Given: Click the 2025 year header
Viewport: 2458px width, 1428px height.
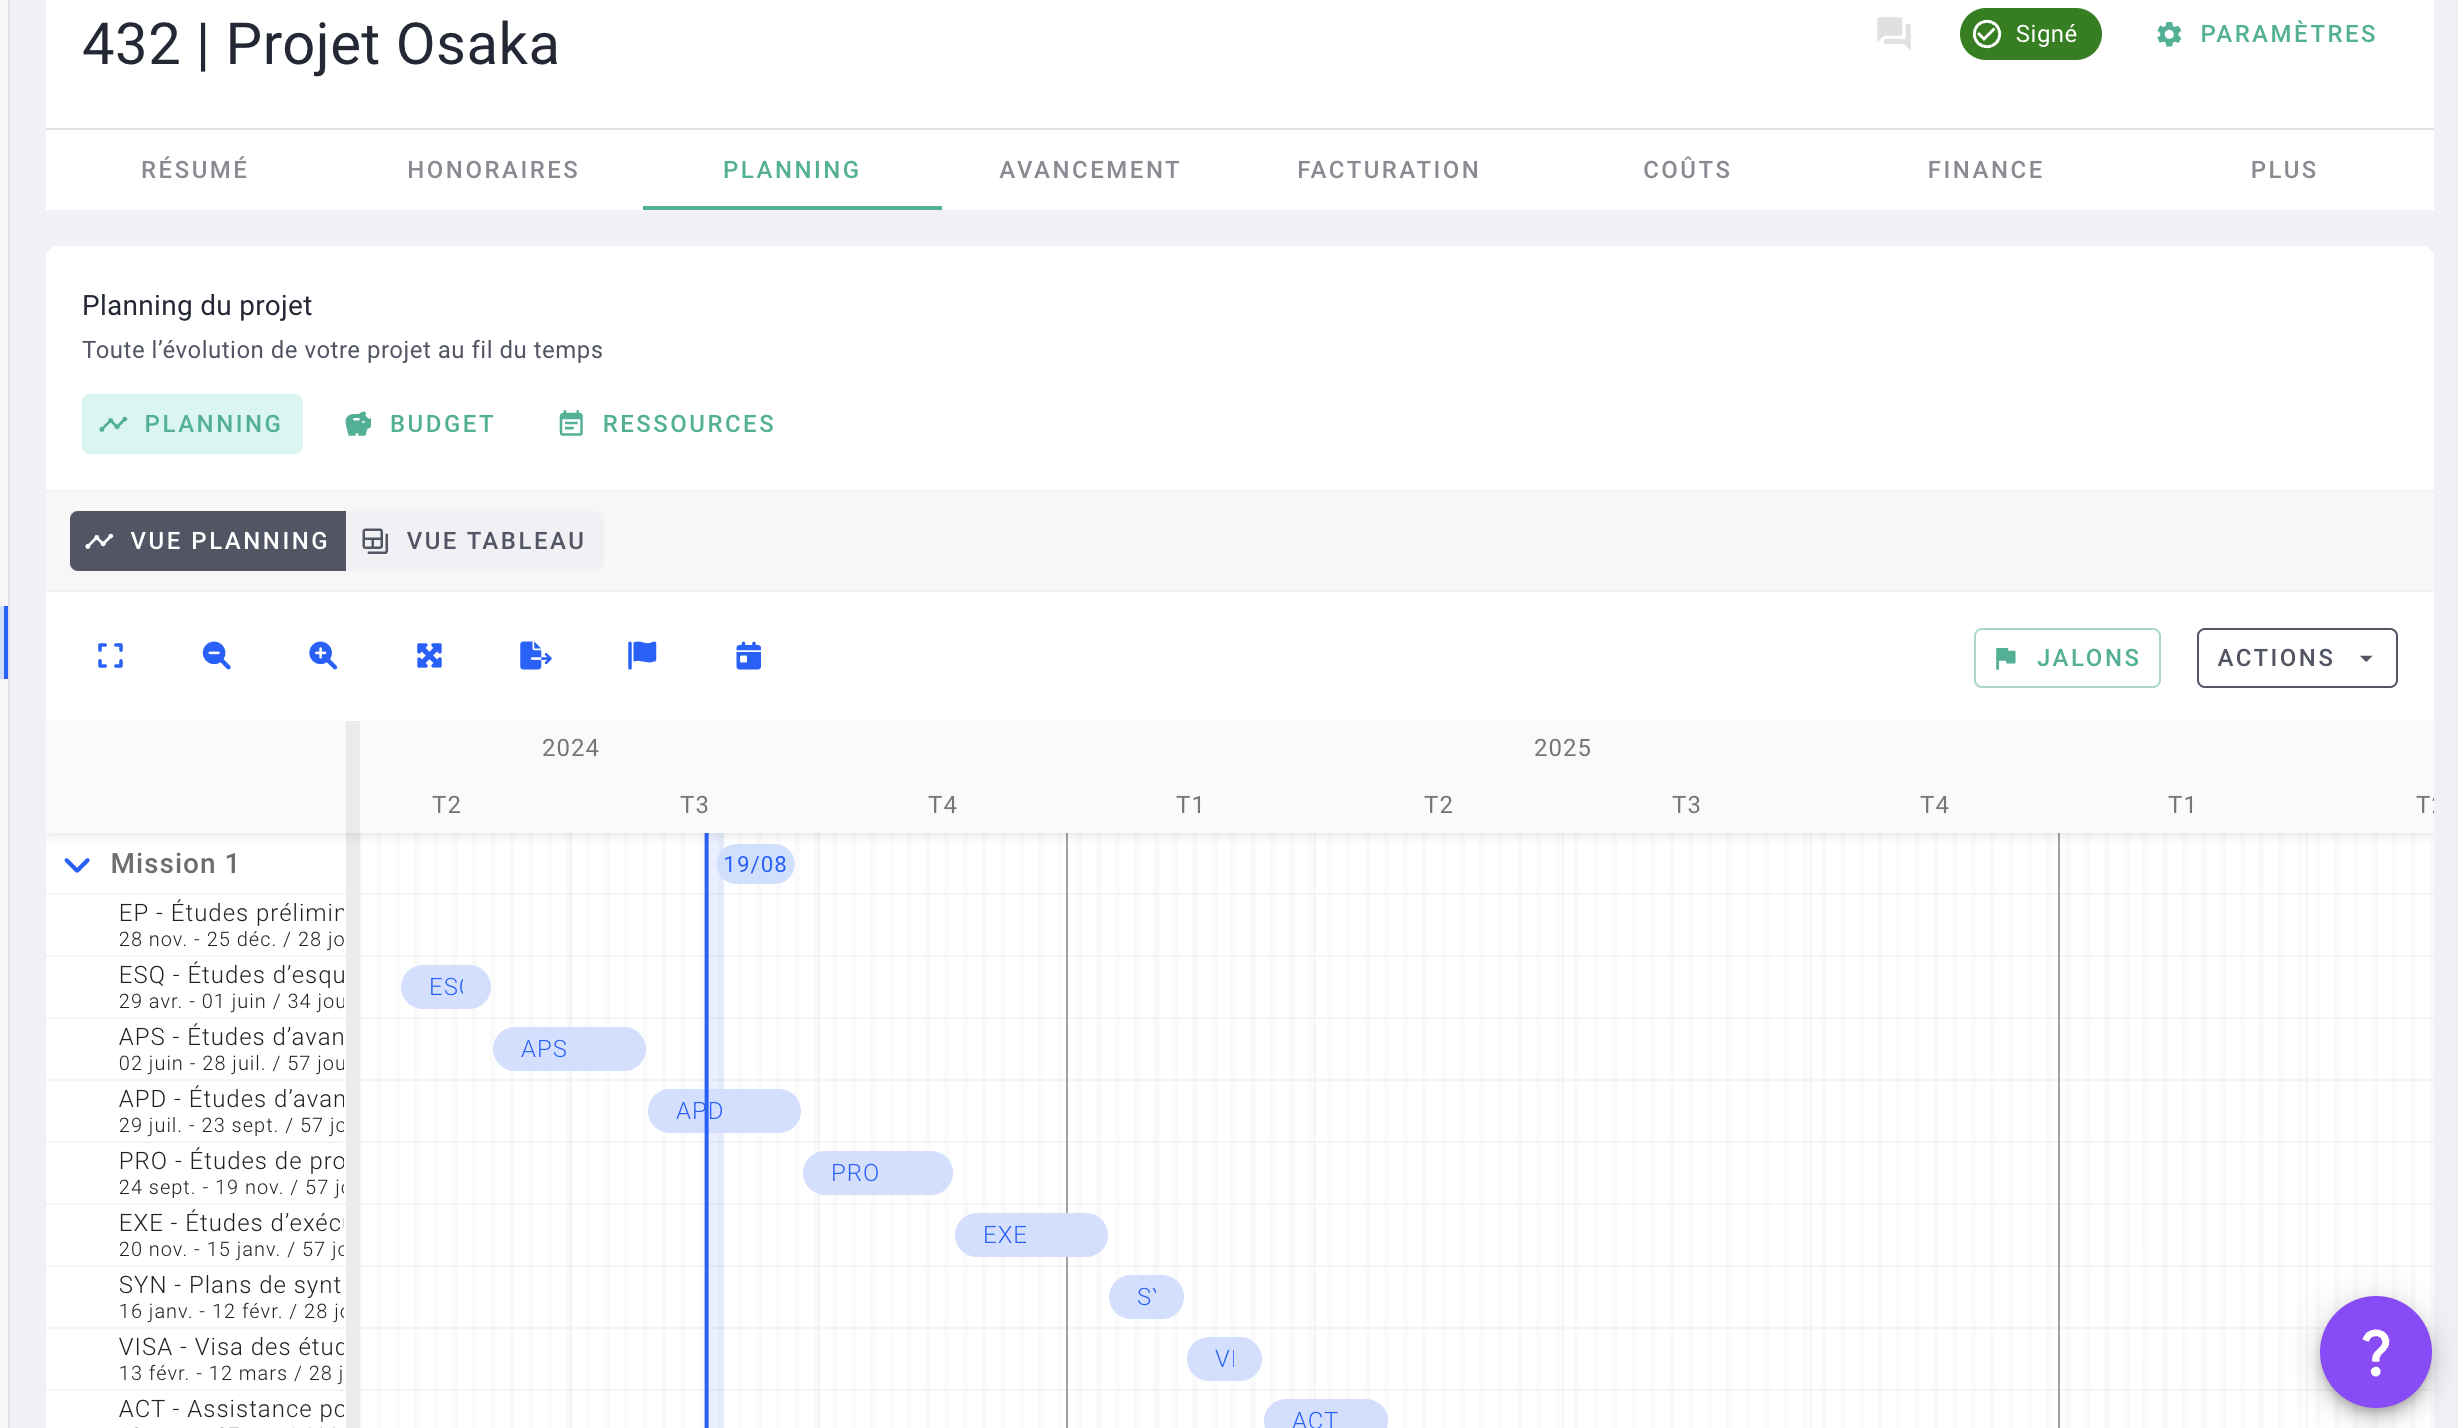Looking at the screenshot, I should click(x=1562, y=748).
